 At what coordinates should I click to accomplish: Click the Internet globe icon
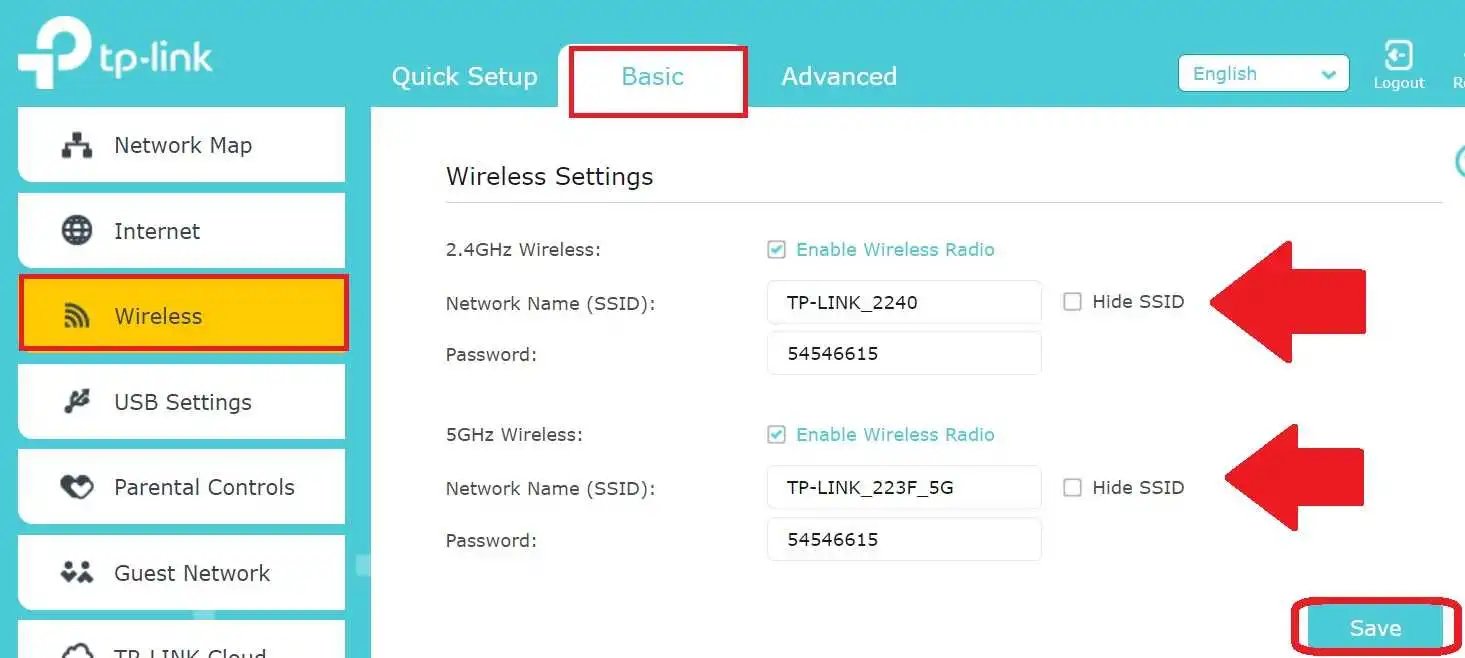coord(77,231)
